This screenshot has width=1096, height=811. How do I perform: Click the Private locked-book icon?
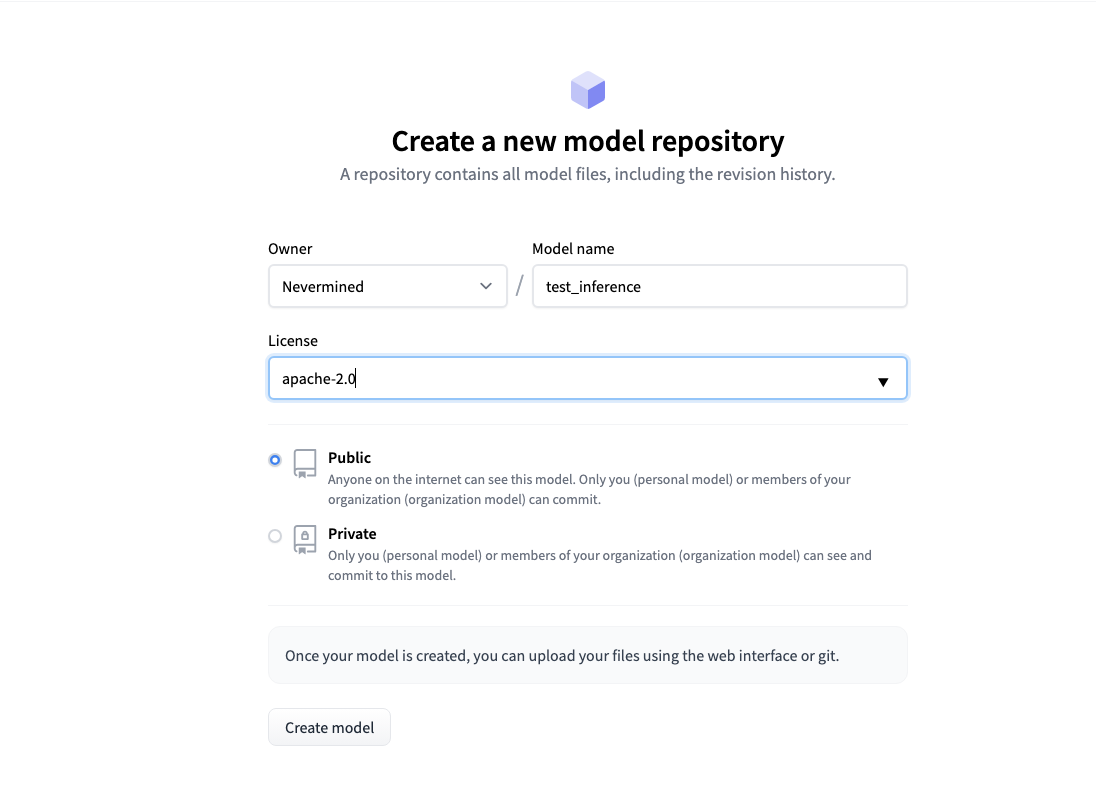click(x=305, y=539)
